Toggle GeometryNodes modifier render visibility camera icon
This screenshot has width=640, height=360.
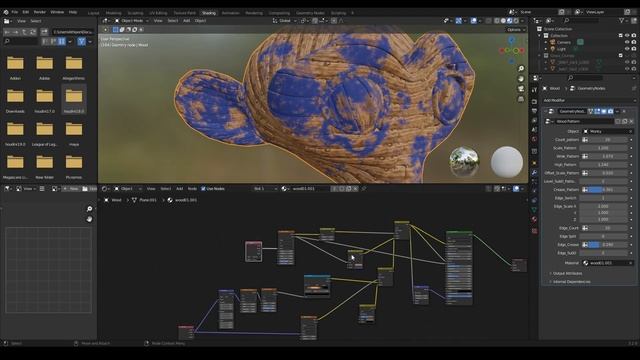click(611, 111)
